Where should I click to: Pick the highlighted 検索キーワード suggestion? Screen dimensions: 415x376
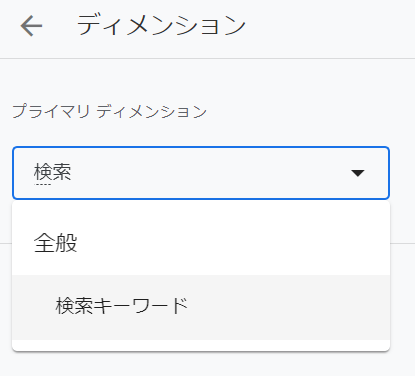[x=201, y=307]
